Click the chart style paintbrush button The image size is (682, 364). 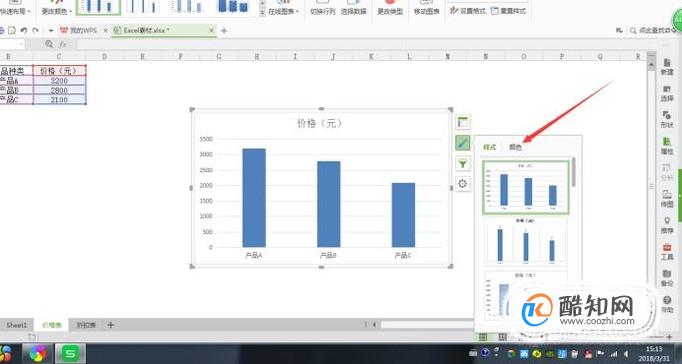pyautogui.click(x=463, y=143)
